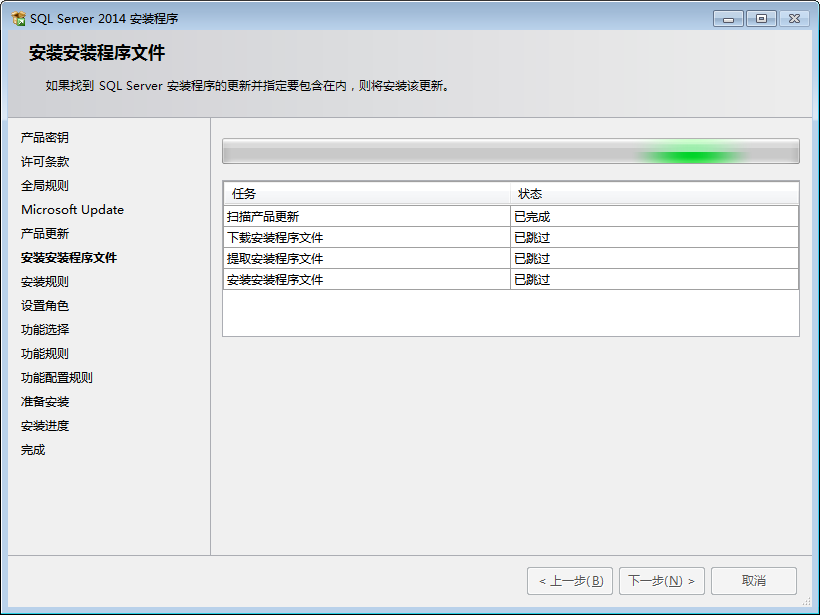Click the installation progress bar

coord(511,150)
